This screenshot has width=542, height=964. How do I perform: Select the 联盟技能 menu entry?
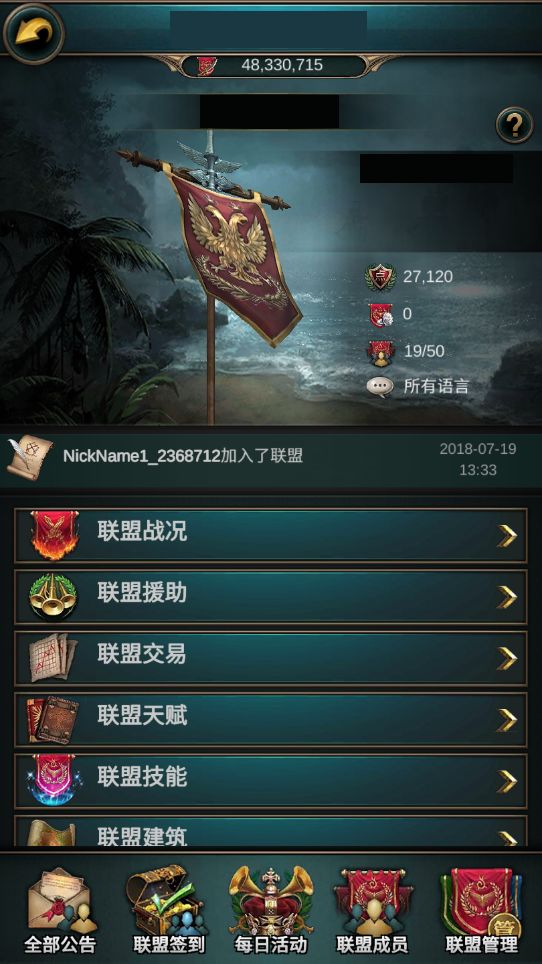pyautogui.click(x=270, y=781)
